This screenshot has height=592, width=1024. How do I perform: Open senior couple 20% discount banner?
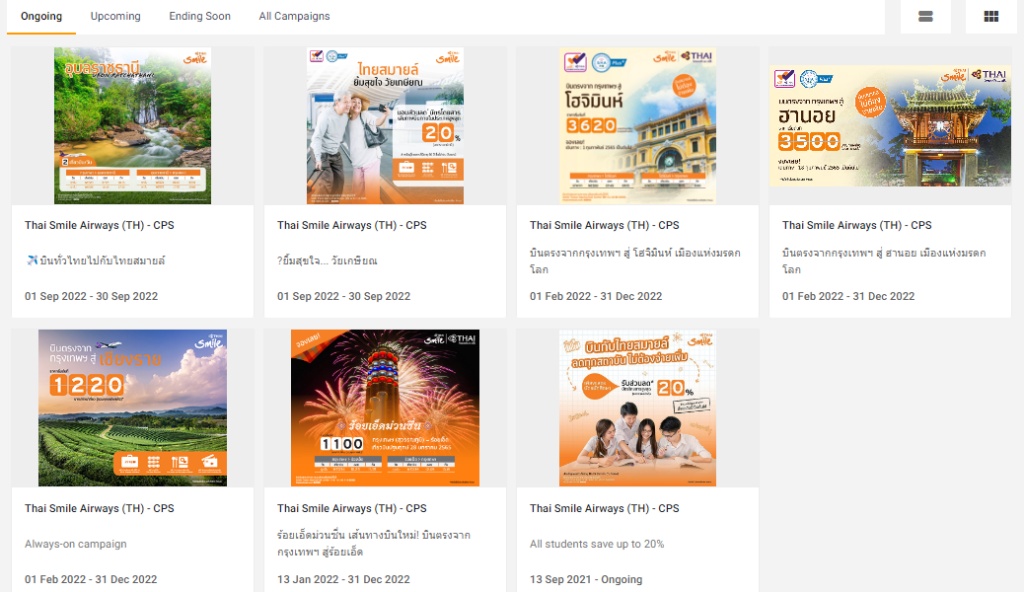click(385, 125)
